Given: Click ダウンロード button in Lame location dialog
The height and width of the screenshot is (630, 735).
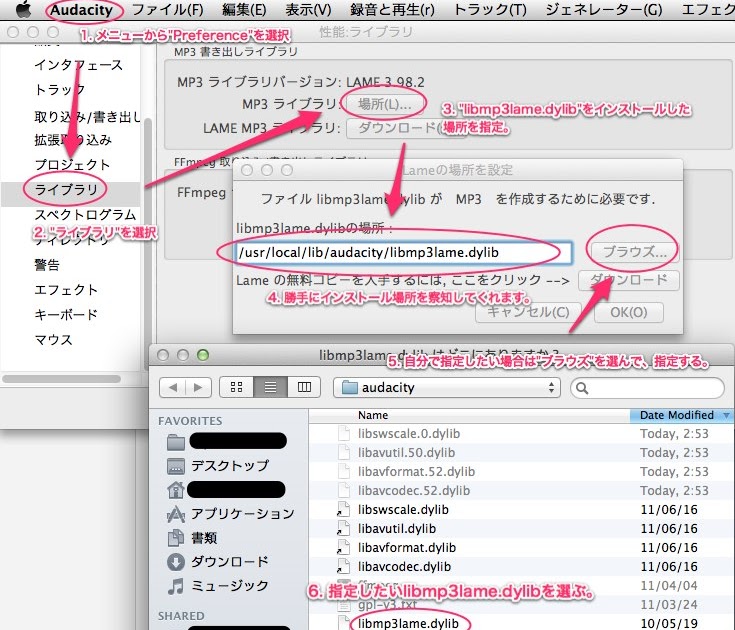Looking at the screenshot, I should pyautogui.click(x=629, y=280).
